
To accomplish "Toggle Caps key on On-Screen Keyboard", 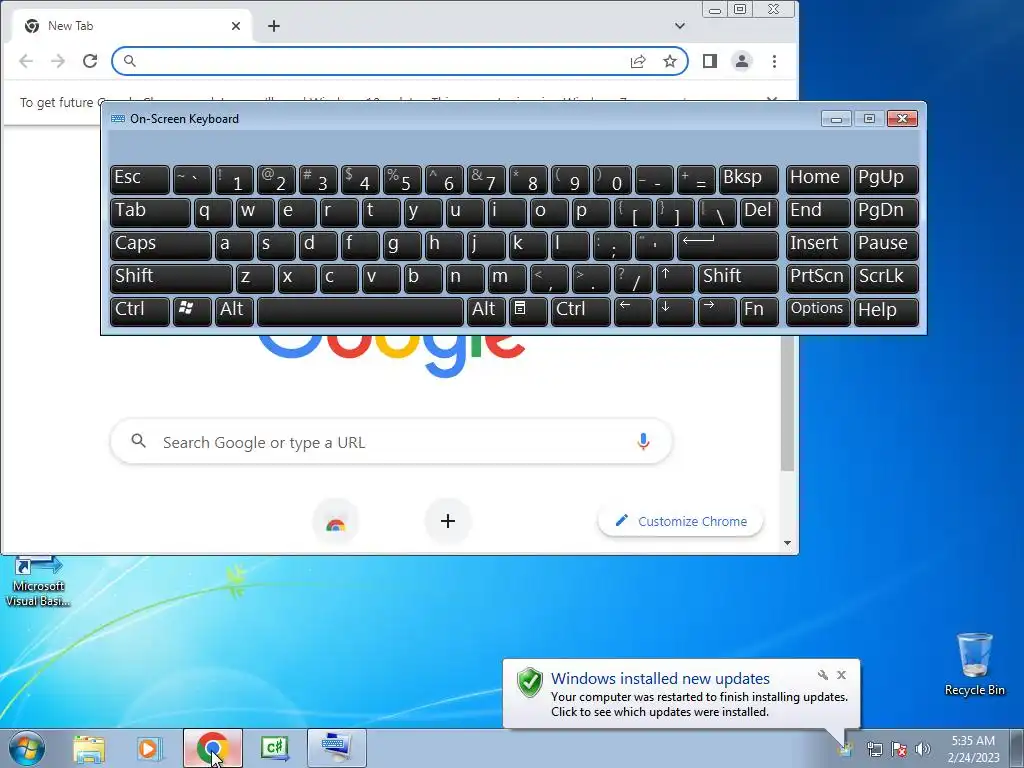I will click(x=161, y=245).
